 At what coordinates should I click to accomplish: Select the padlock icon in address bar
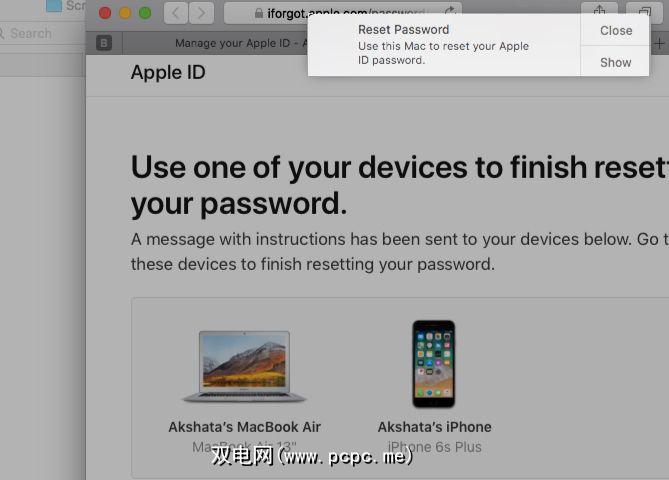click(259, 13)
